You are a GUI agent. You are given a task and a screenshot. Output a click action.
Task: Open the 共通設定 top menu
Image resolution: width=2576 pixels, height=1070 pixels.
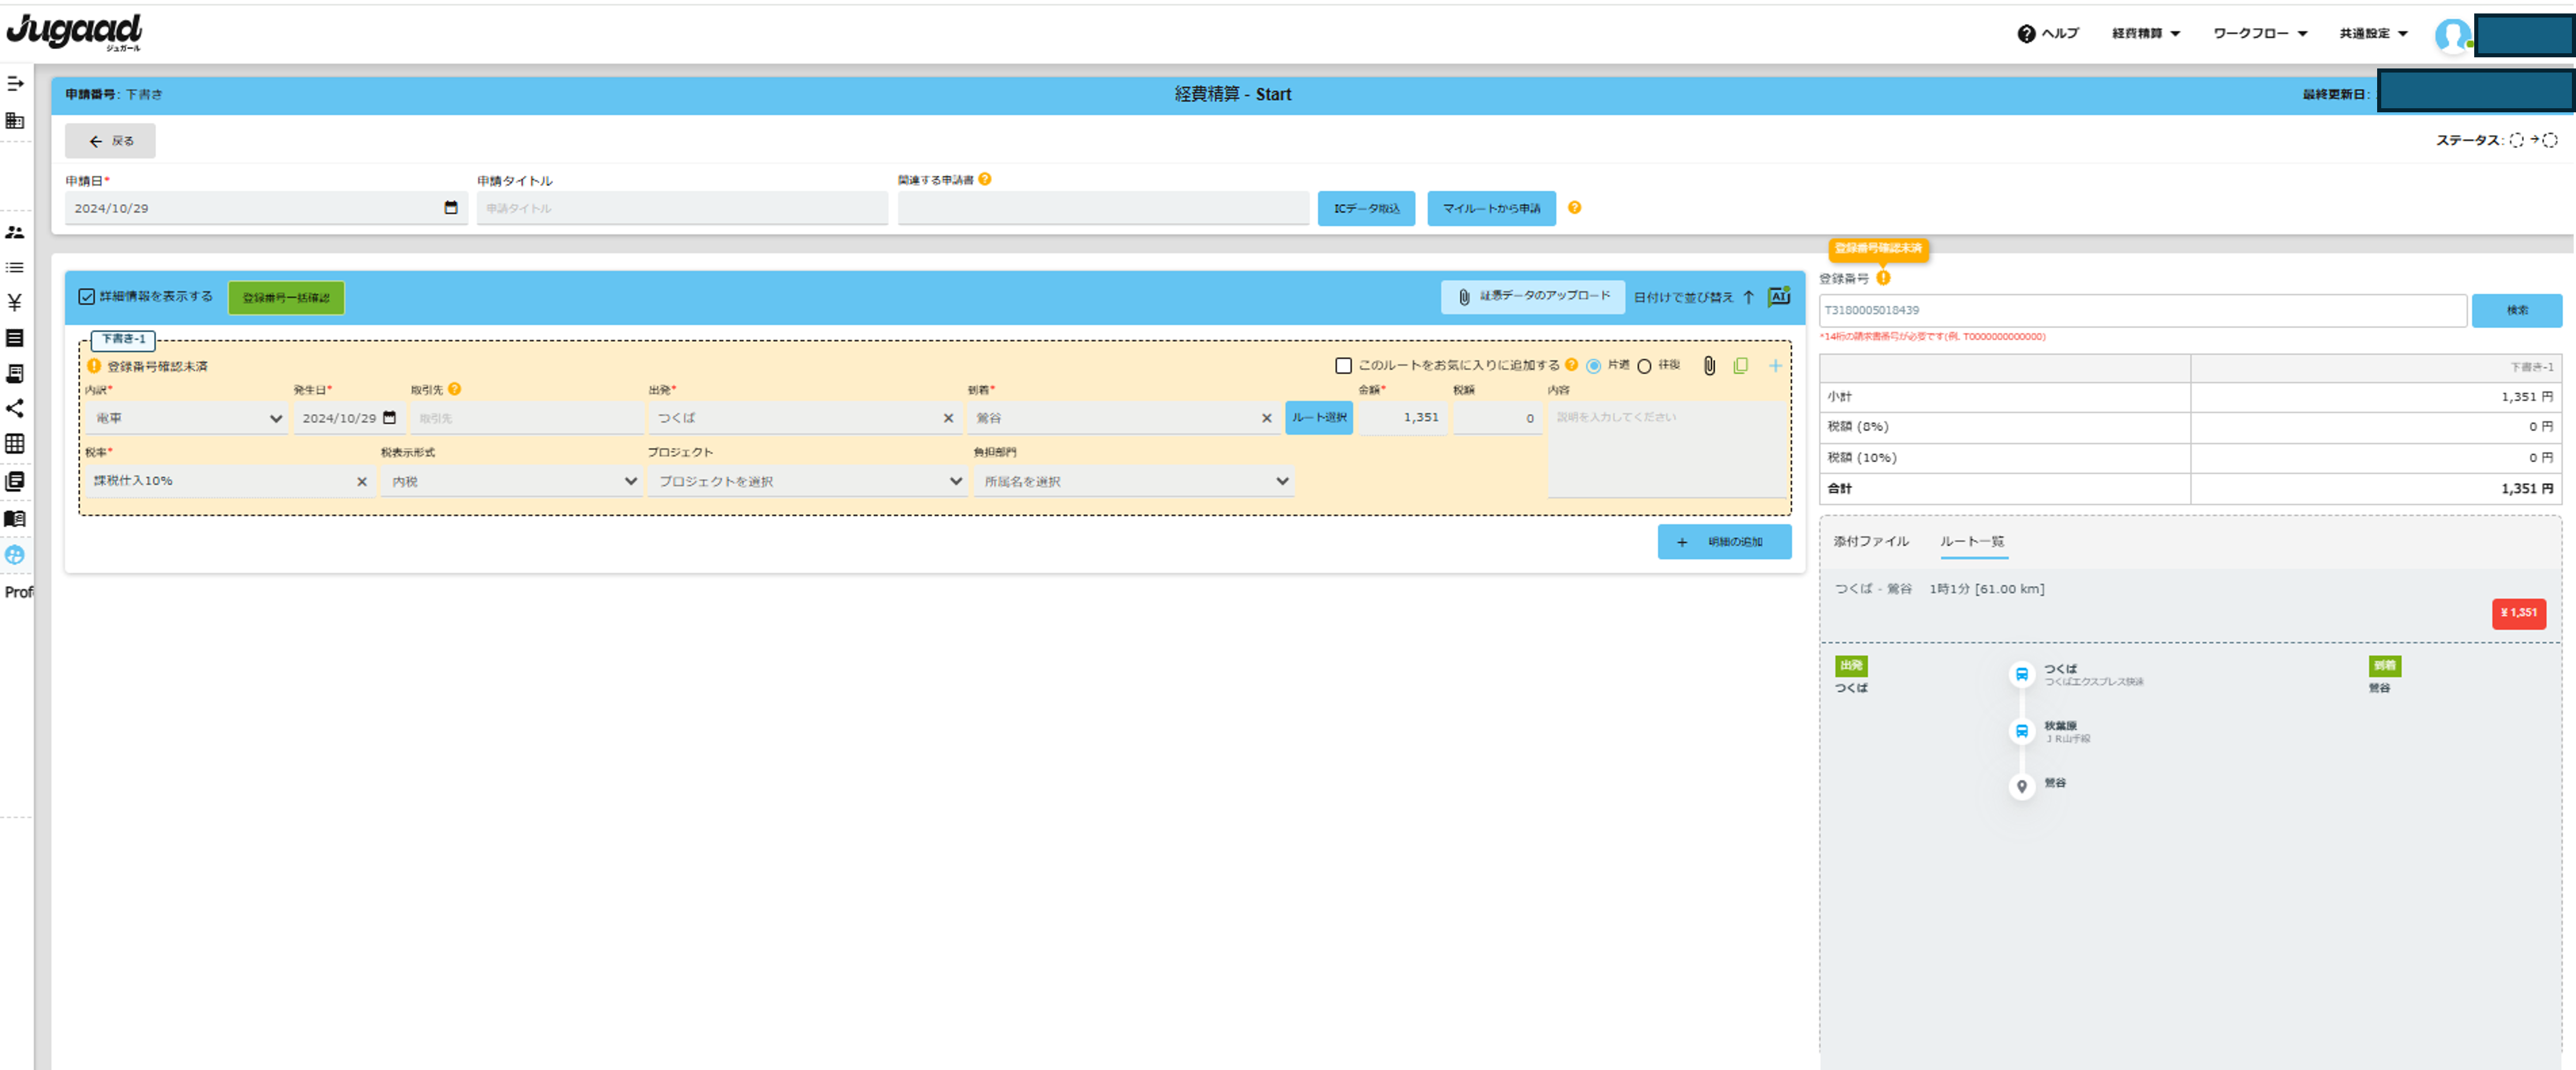(2373, 34)
